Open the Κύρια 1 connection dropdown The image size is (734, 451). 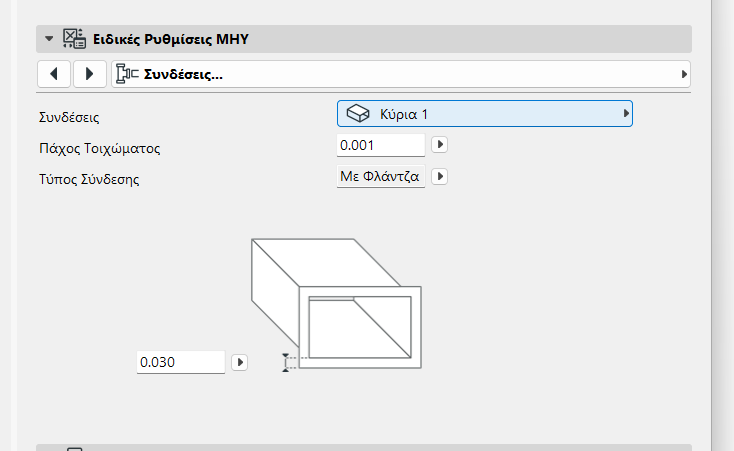[x=485, y=114]
